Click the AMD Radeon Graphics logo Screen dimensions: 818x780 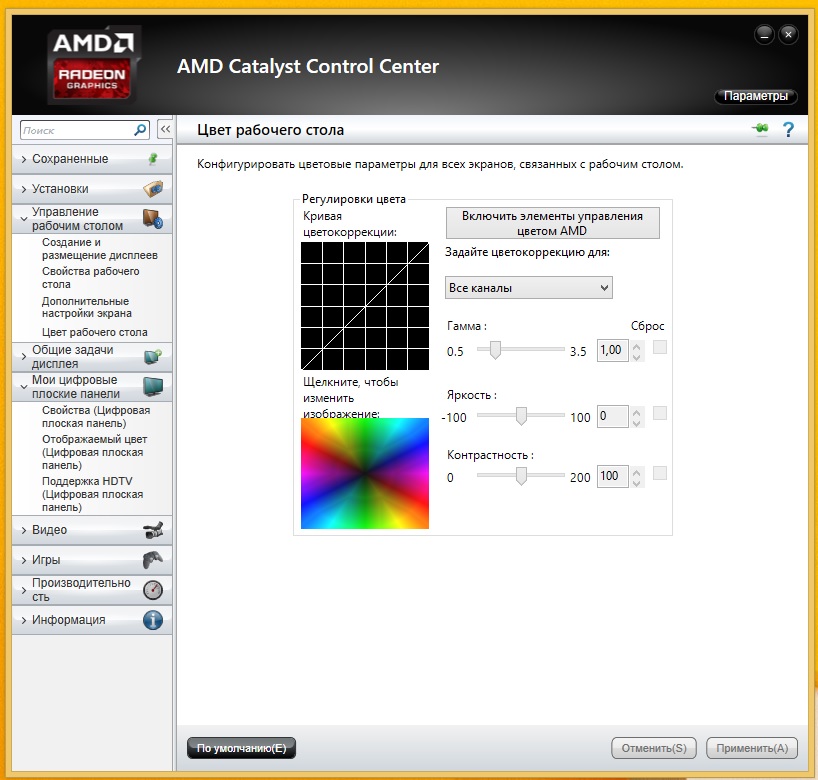pyautogui.click(x=93, y=65)
